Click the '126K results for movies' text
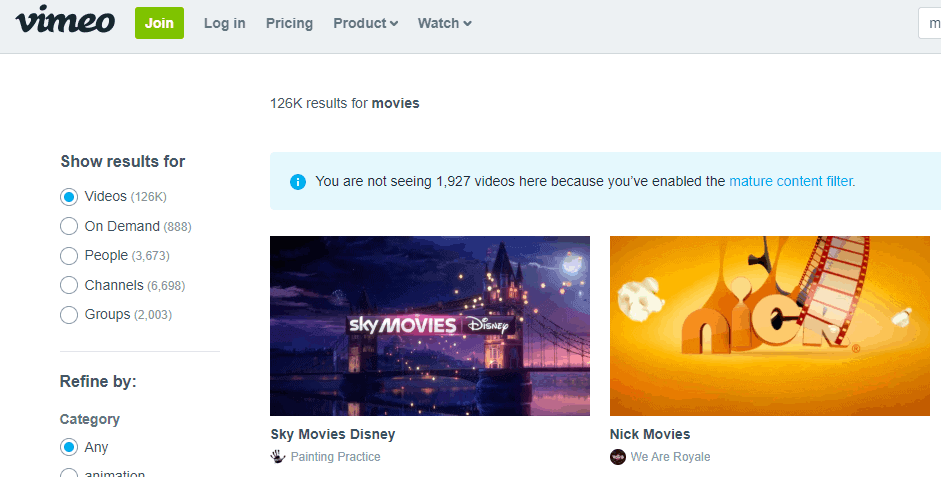941x477 pixels. click(x=344, y=103)
